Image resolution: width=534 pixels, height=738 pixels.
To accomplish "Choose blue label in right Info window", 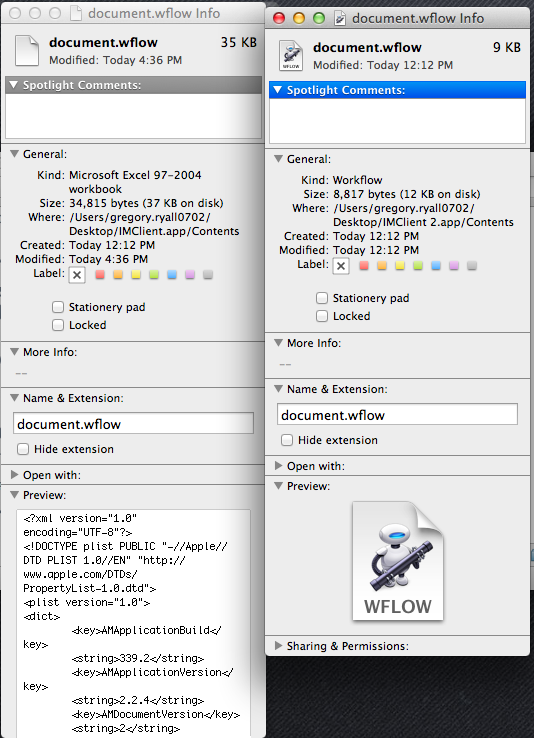I will click(436, 265).
